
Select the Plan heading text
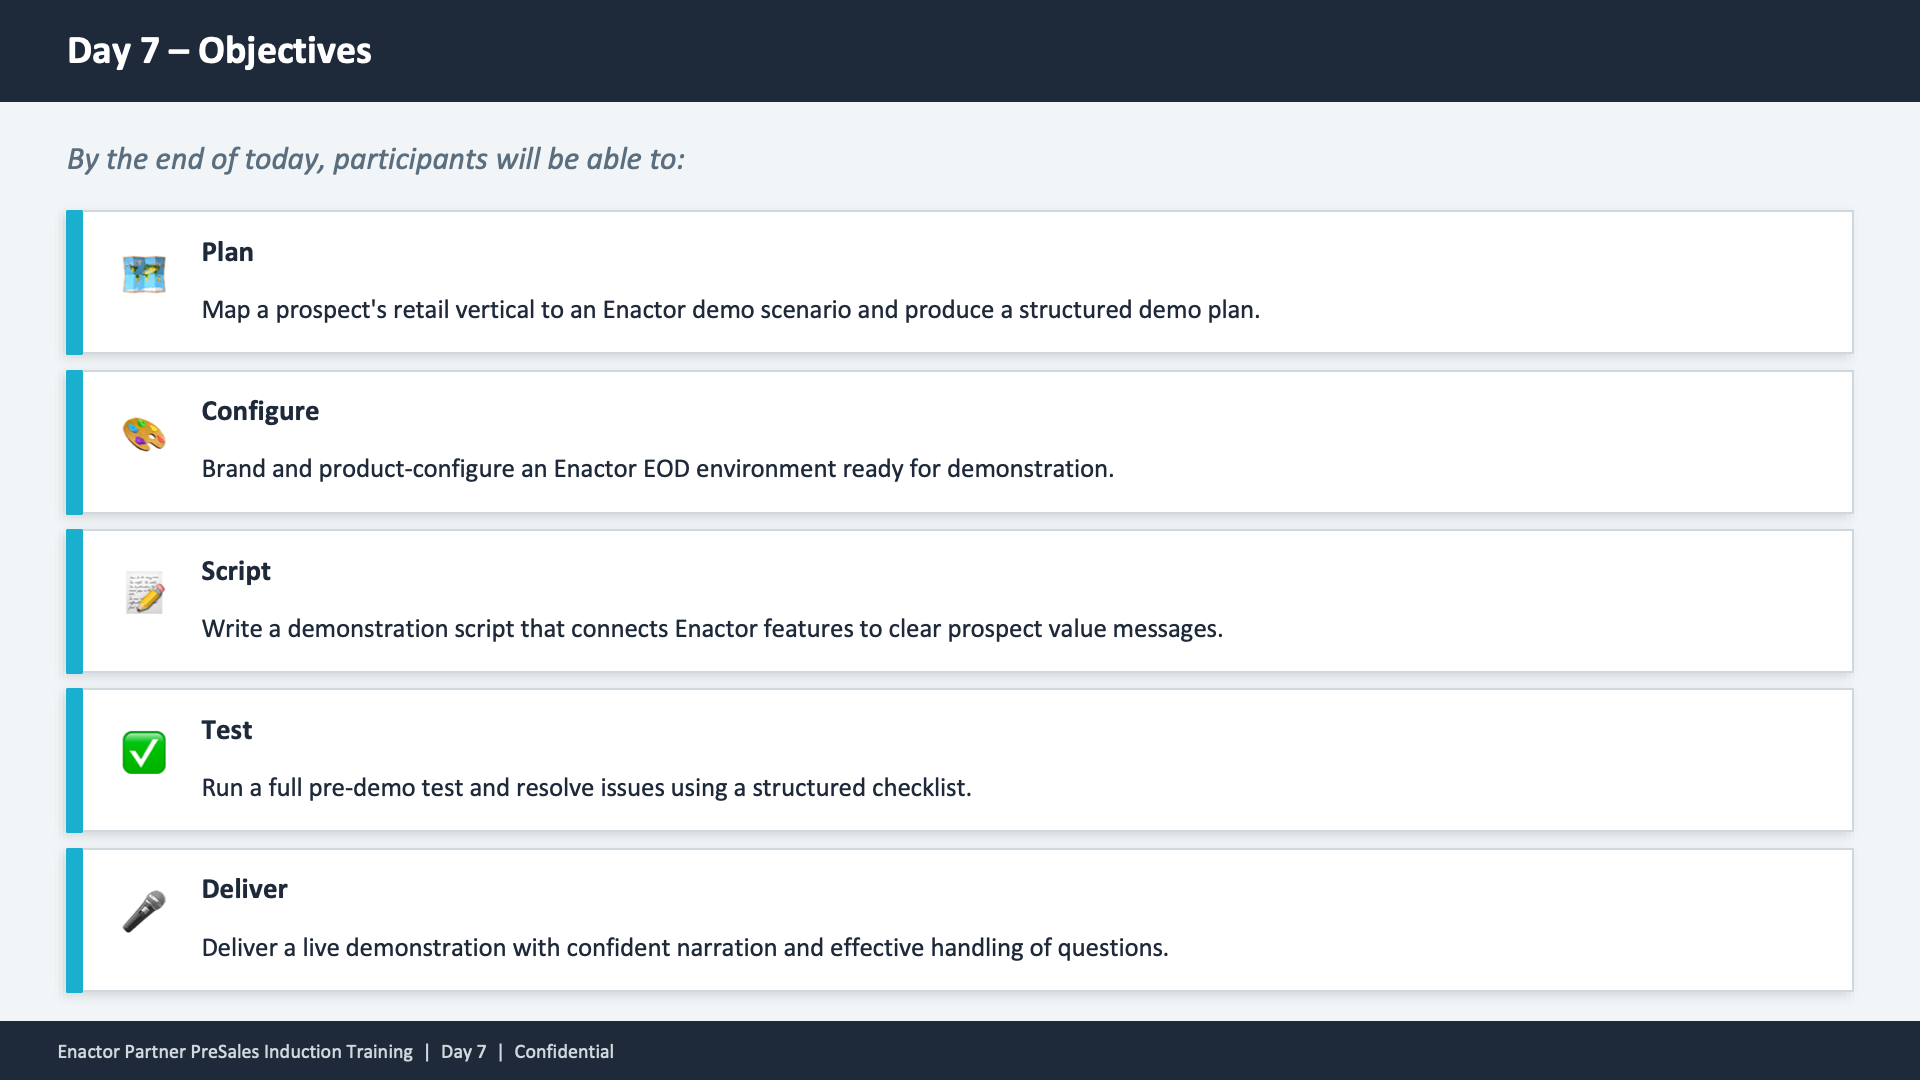click(227, 252)
